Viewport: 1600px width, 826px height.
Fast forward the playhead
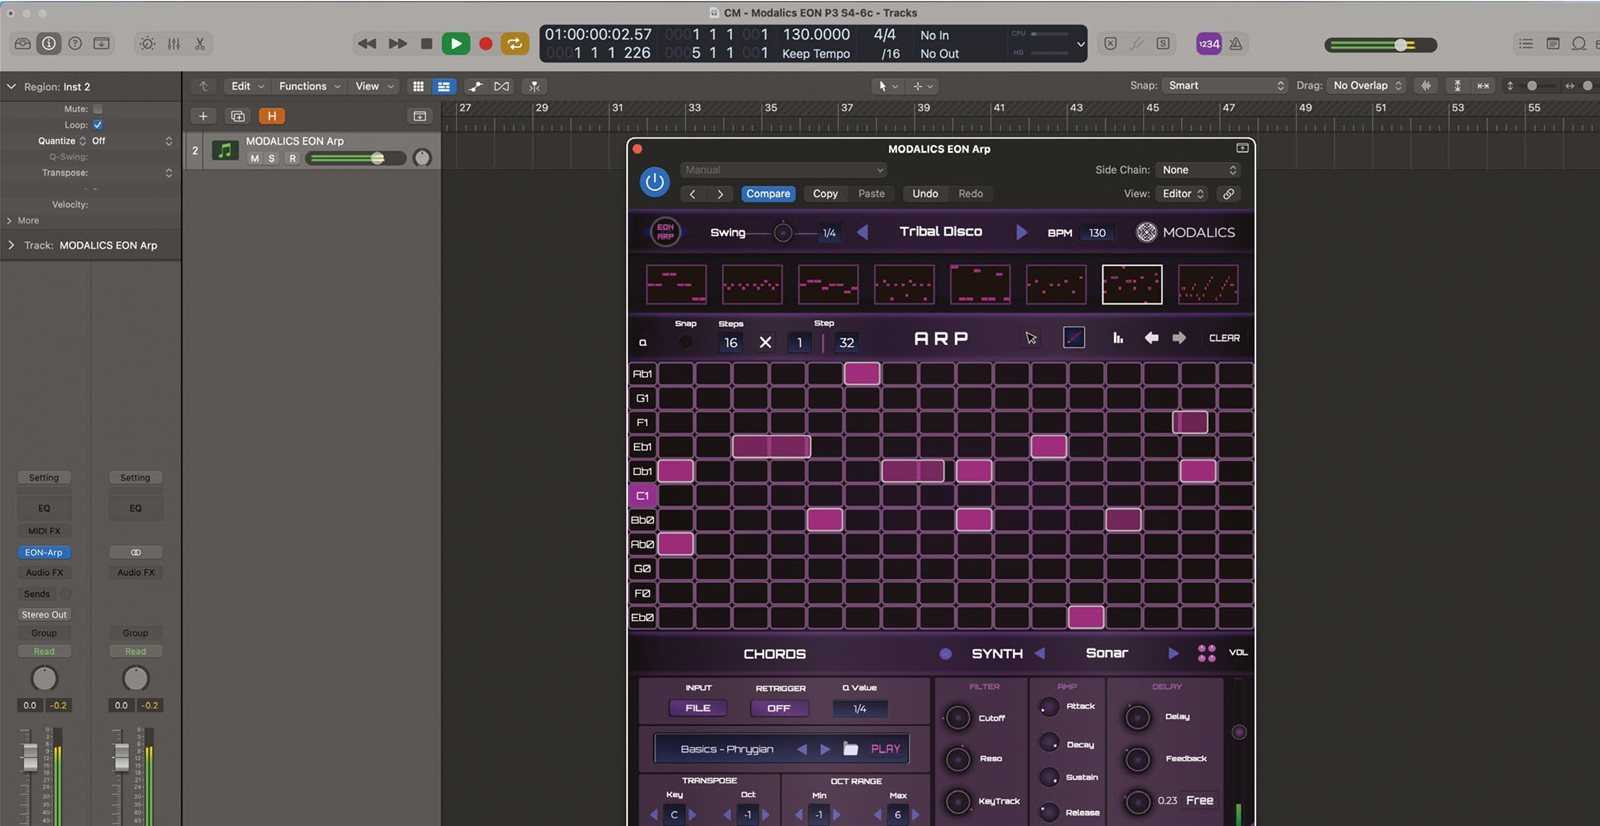coord(398,44)
